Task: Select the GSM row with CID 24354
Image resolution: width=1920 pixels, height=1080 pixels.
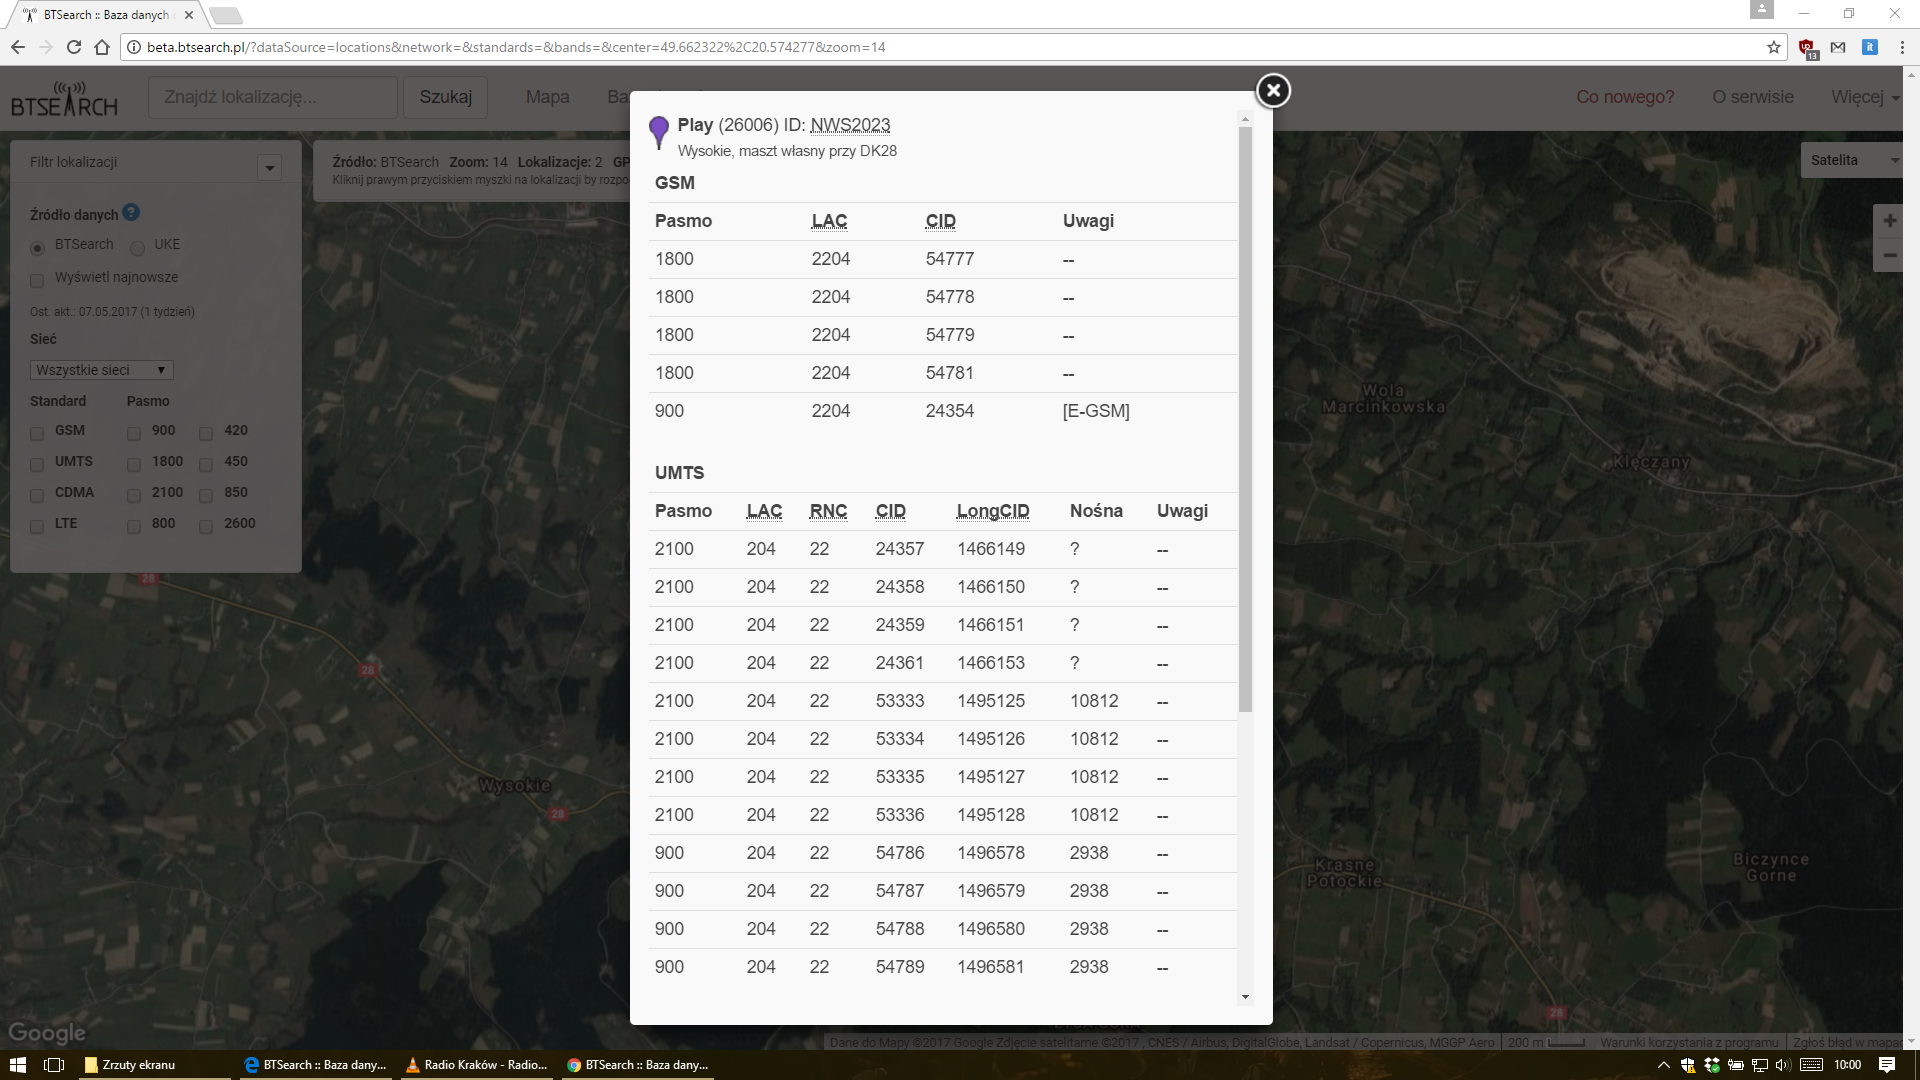Action: pyautogui.click(x=942, y=411)
